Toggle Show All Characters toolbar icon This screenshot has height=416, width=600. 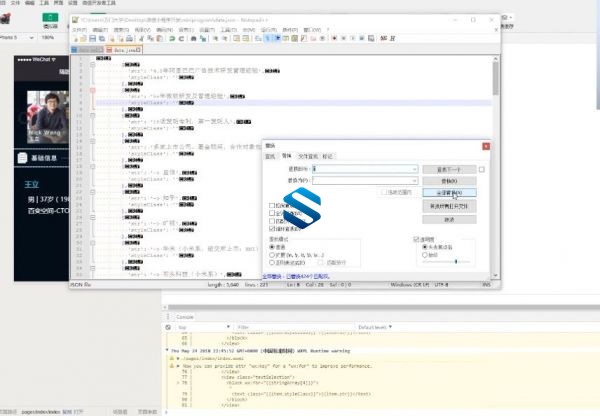click(x=267, y=38)
